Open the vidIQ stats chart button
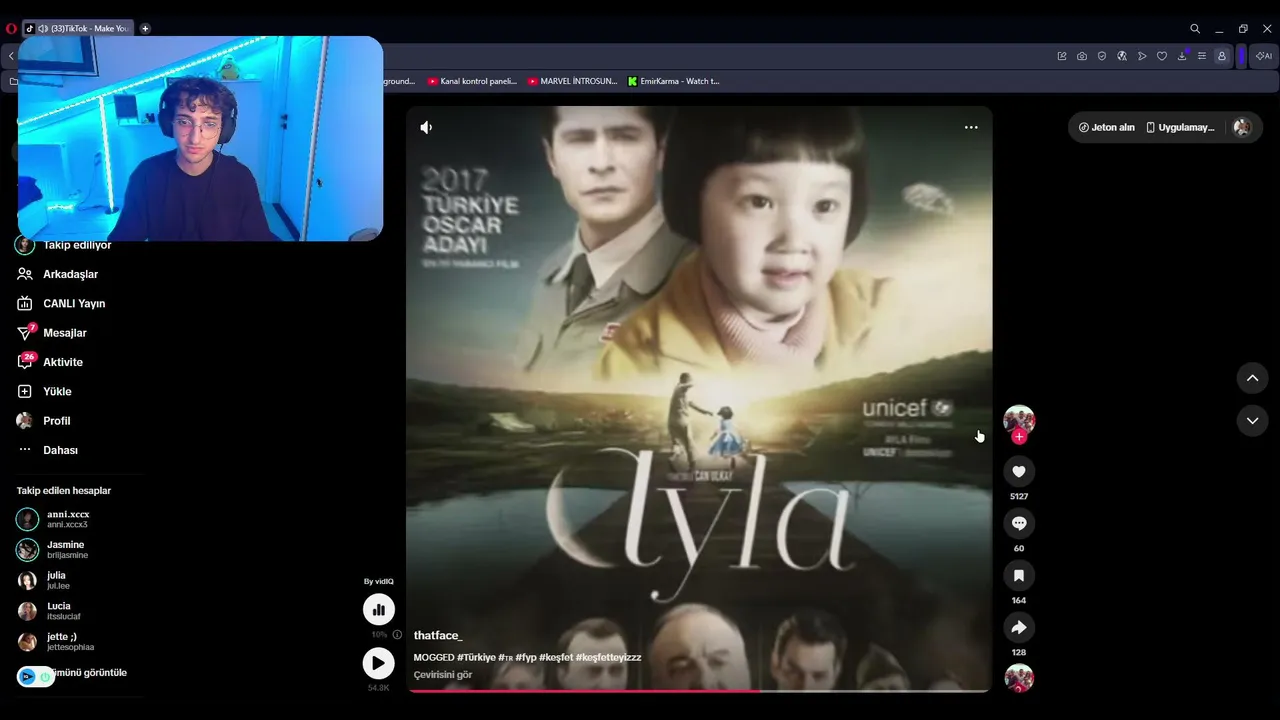 click(378, 609)
